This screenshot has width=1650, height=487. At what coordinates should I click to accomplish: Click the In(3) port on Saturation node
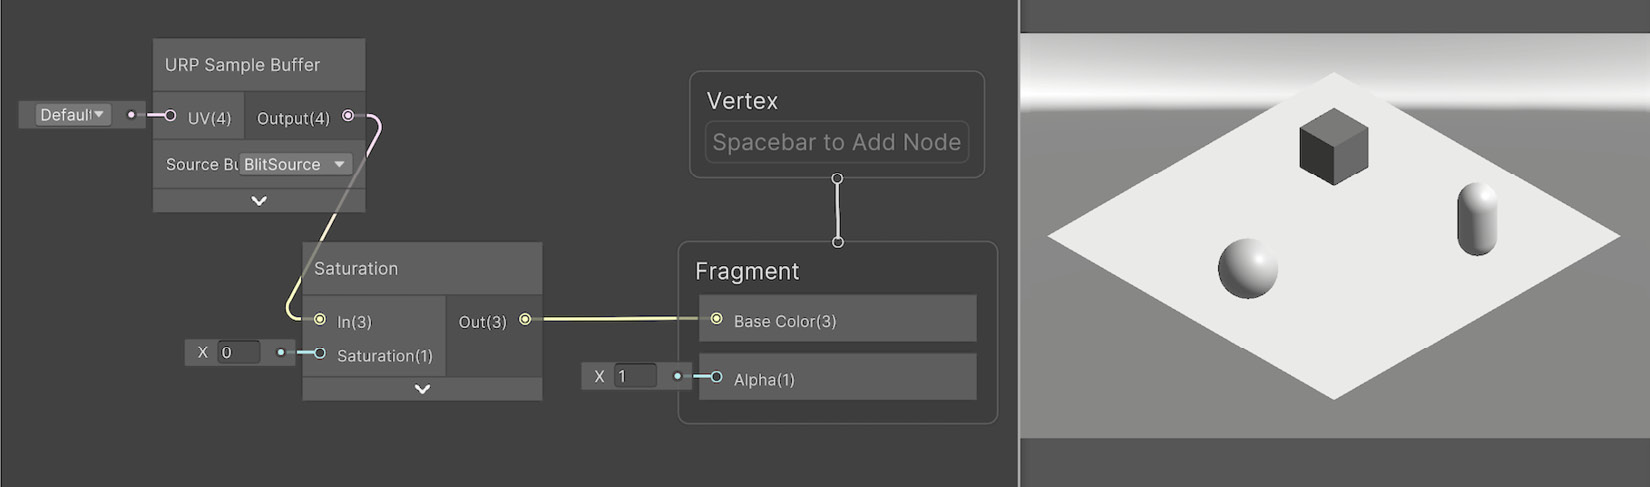pos(320,319)
